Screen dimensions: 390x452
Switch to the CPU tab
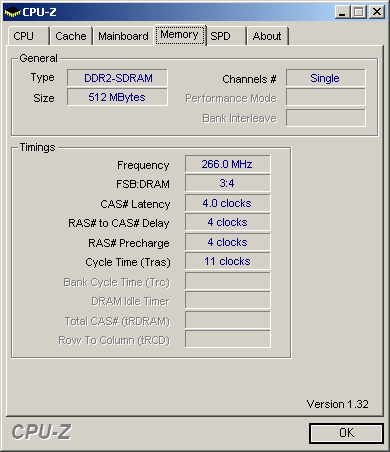[x=28, y=36]
